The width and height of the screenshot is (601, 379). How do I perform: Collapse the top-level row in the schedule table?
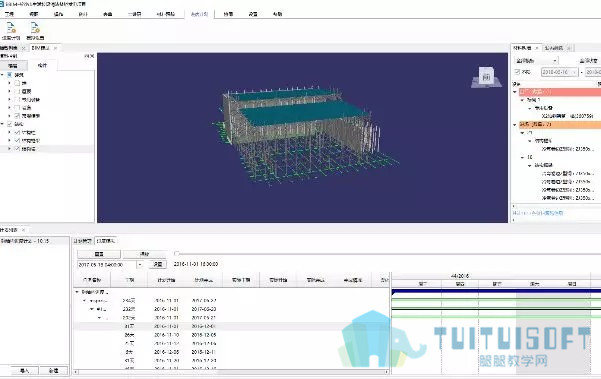77,292
